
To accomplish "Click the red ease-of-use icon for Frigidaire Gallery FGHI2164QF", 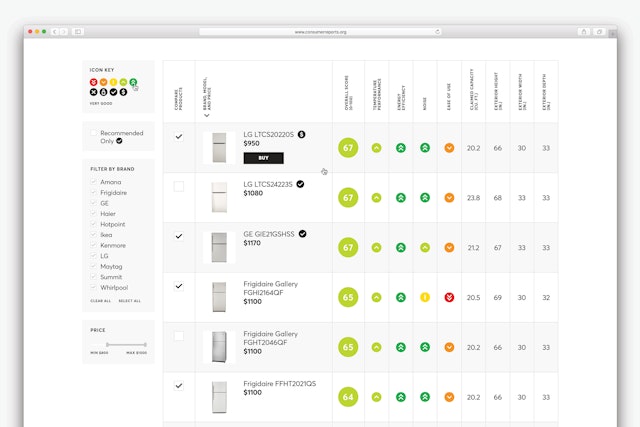I will coord(449,298).
